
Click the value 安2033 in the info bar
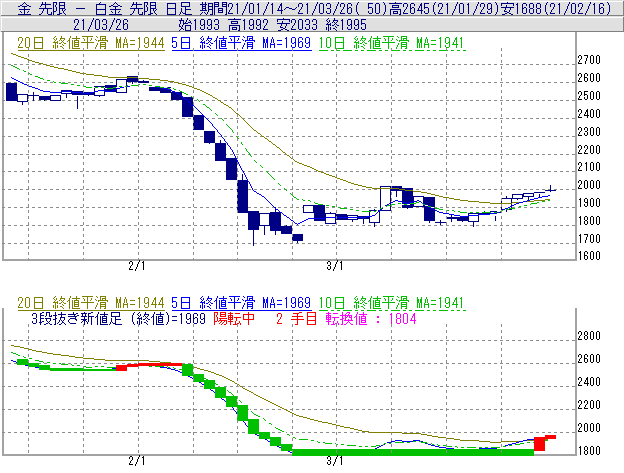click(297, 25)
